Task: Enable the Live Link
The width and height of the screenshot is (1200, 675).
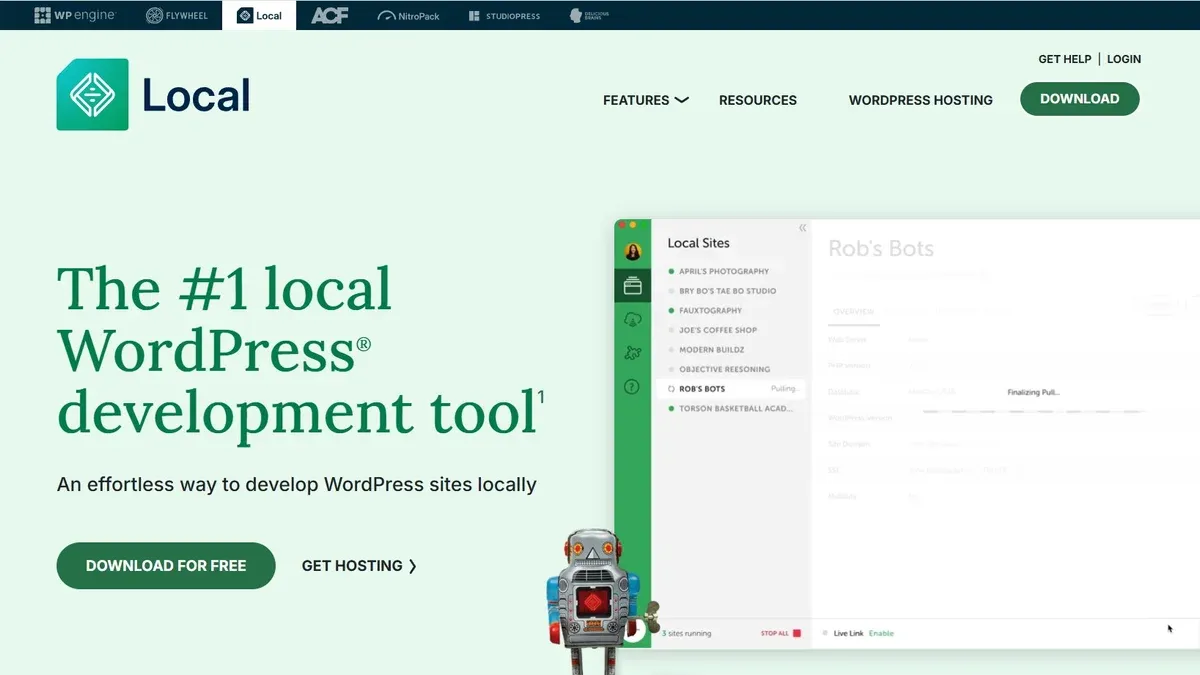Action: point(881,633)
